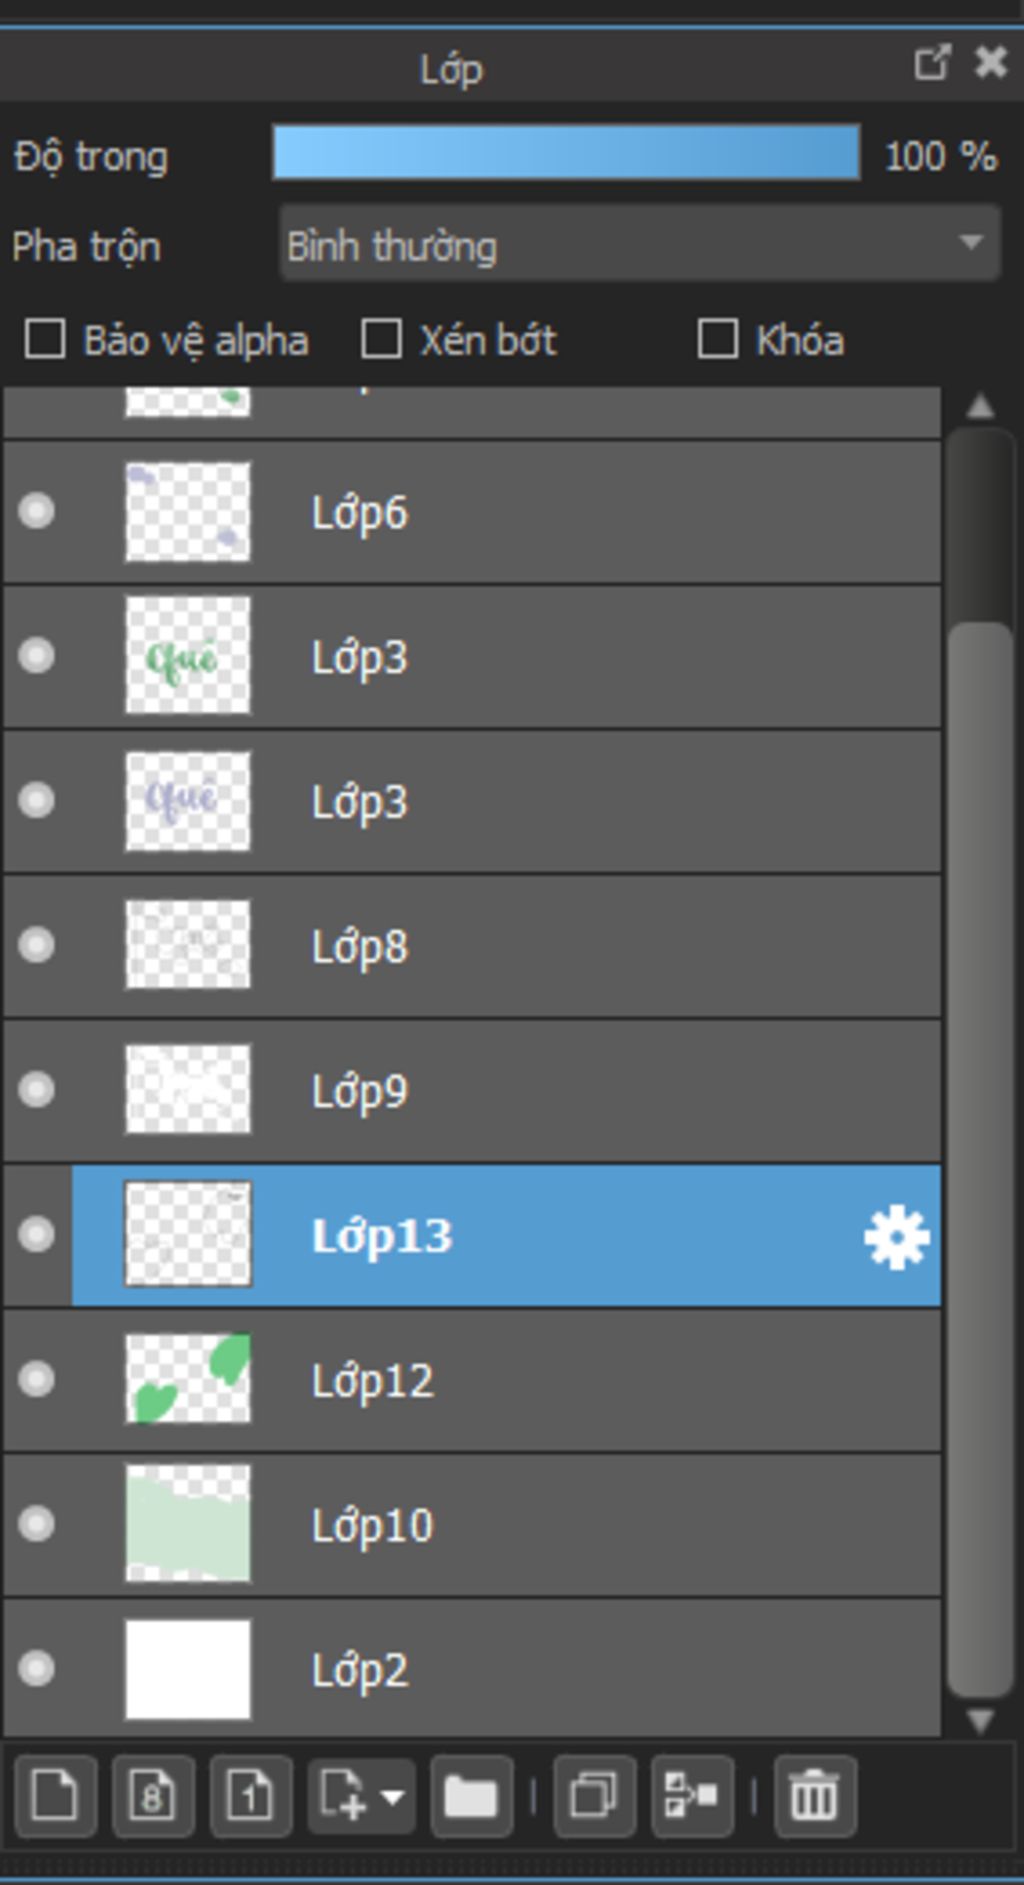
Task: Click the Độ trong opacity slider
Action: coord(566,153)
